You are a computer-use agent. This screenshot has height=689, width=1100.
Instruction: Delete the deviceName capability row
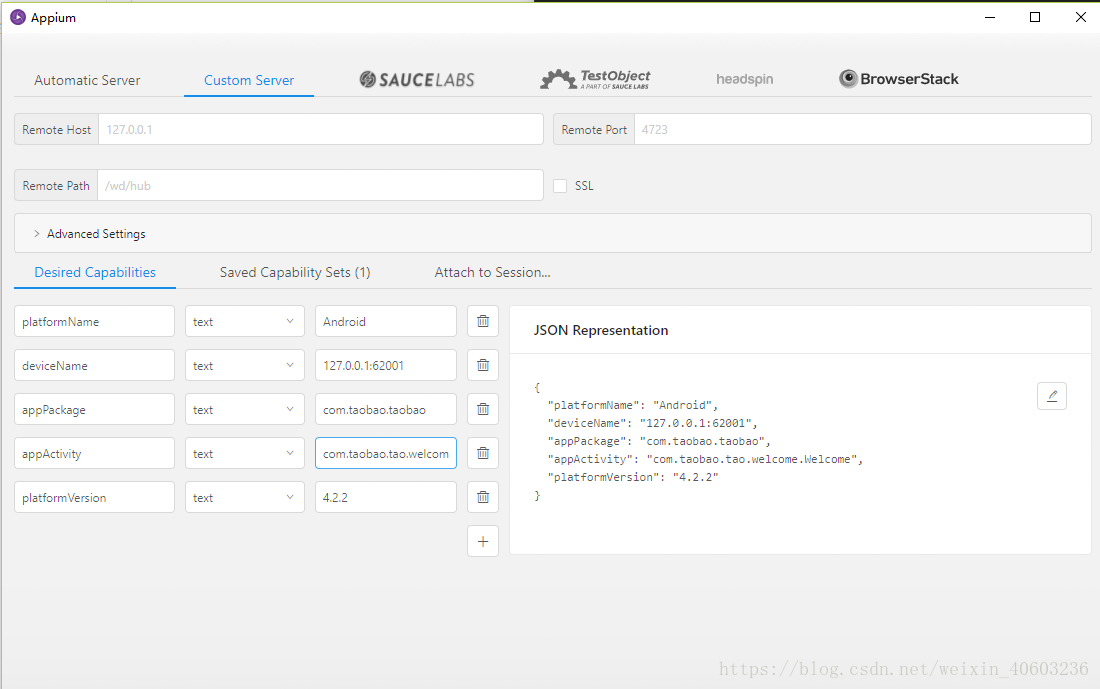coord(483,366)
